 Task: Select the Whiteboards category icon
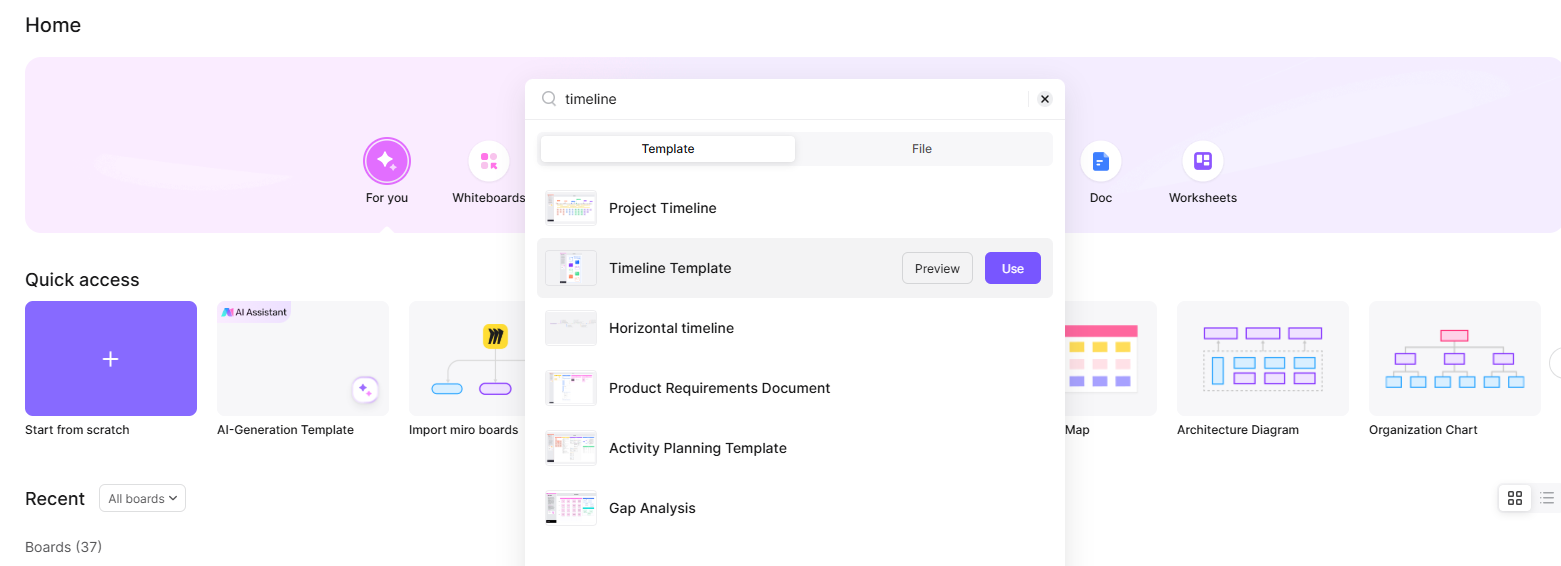[x=489, y=161]
